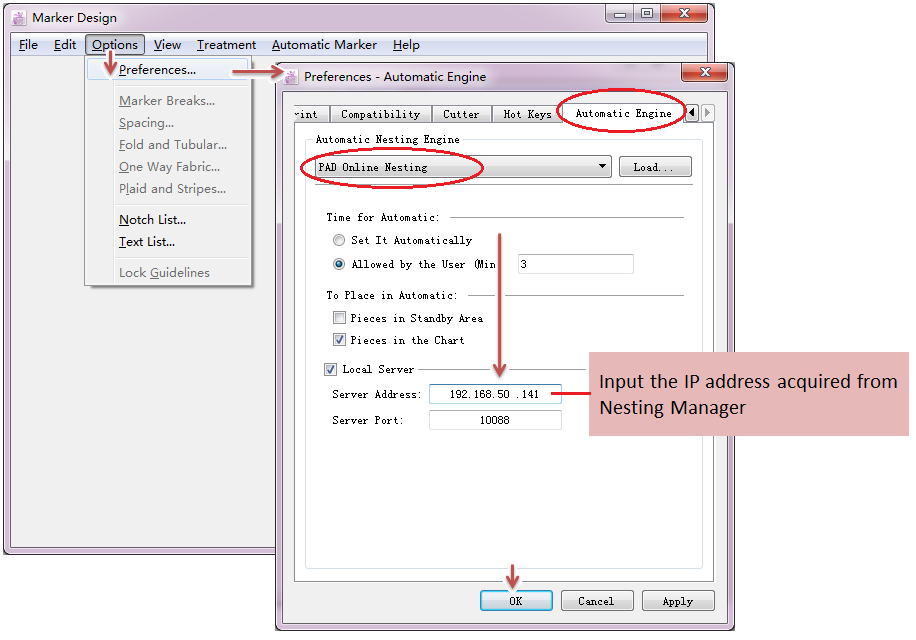
Task: Click the Preferences dialog title icon
Action: click(291, 77)
